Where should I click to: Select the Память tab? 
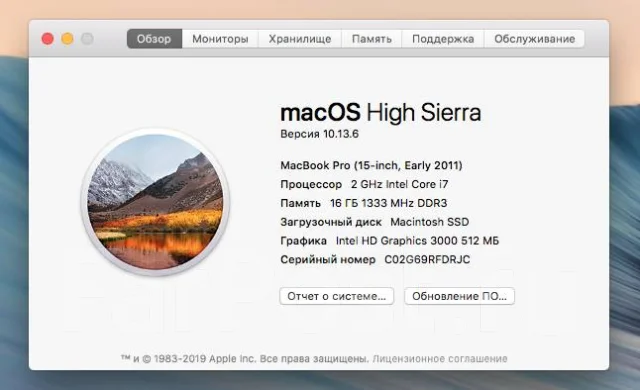point(371,39)
